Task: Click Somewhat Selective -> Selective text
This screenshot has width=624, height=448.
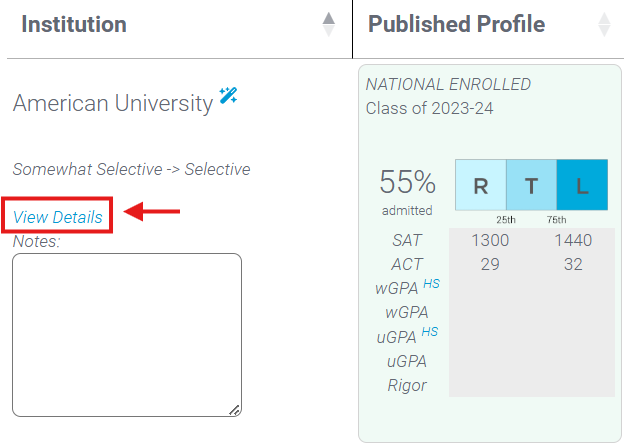Action: [x=132, y=169]
